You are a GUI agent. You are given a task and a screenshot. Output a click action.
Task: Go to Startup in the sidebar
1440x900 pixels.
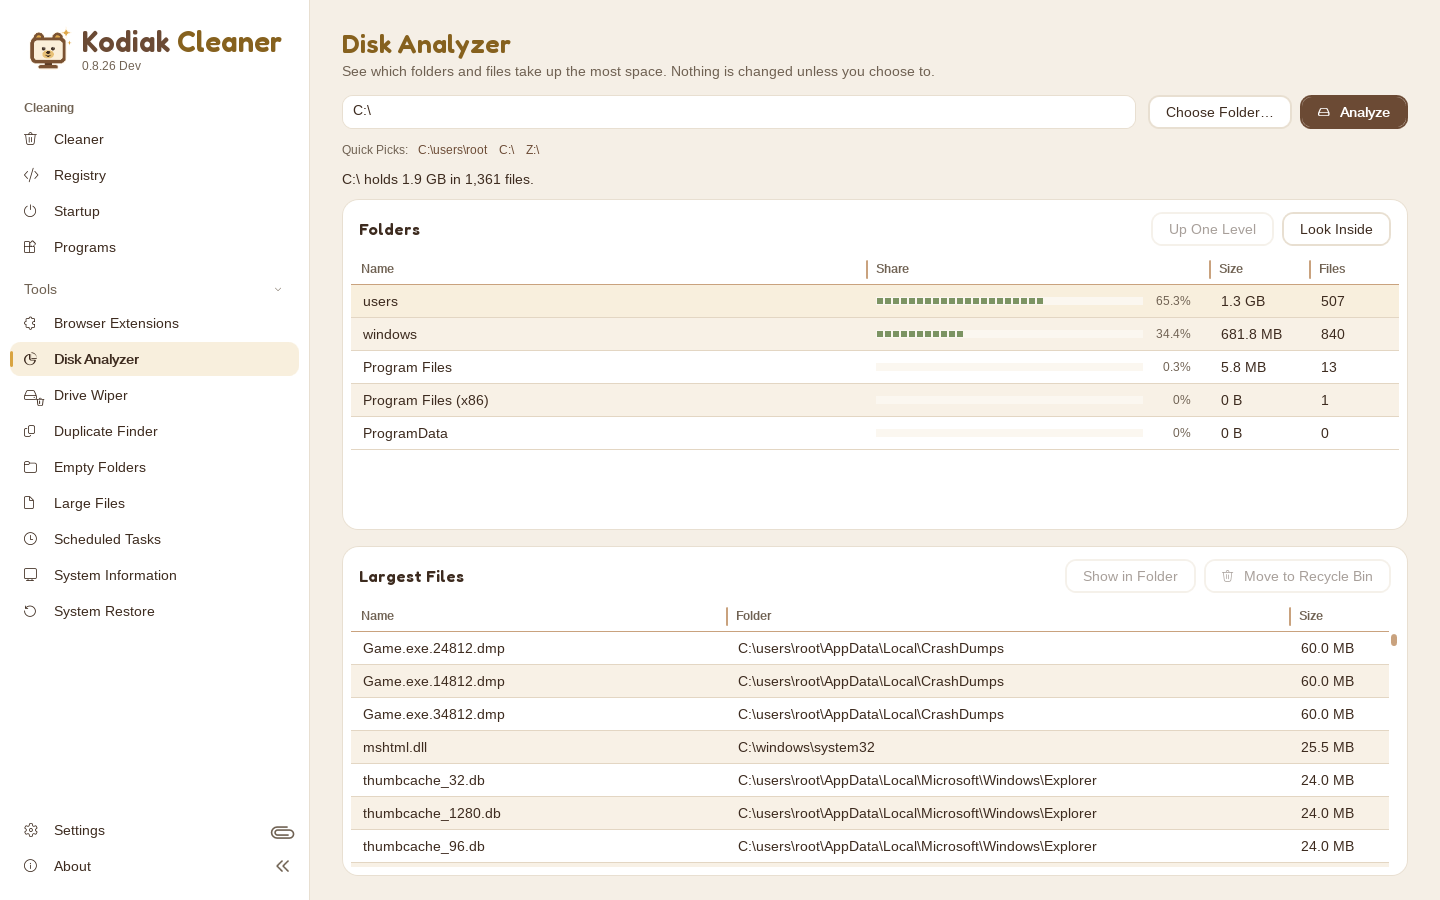coord(155,211)
